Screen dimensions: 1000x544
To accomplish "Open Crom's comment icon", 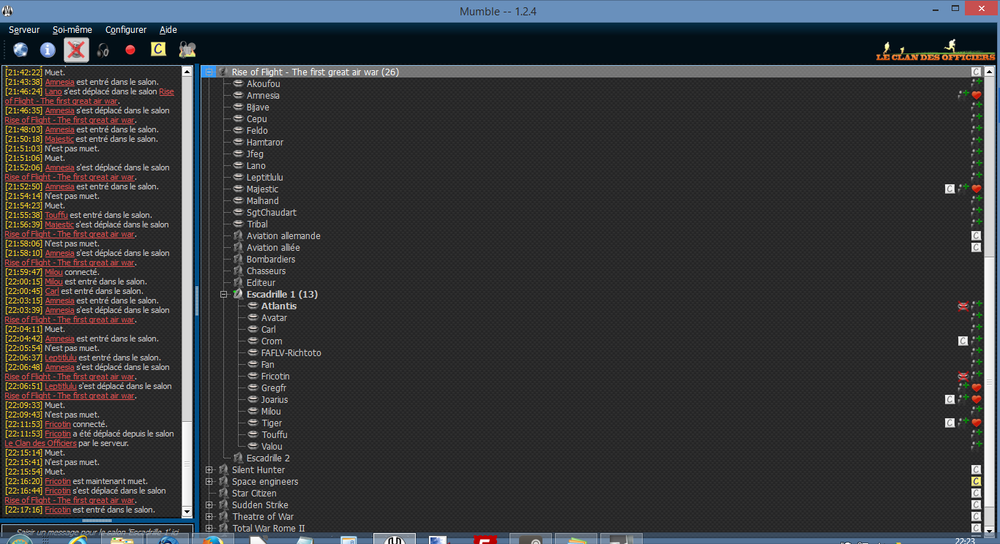I will click(963, 341).
